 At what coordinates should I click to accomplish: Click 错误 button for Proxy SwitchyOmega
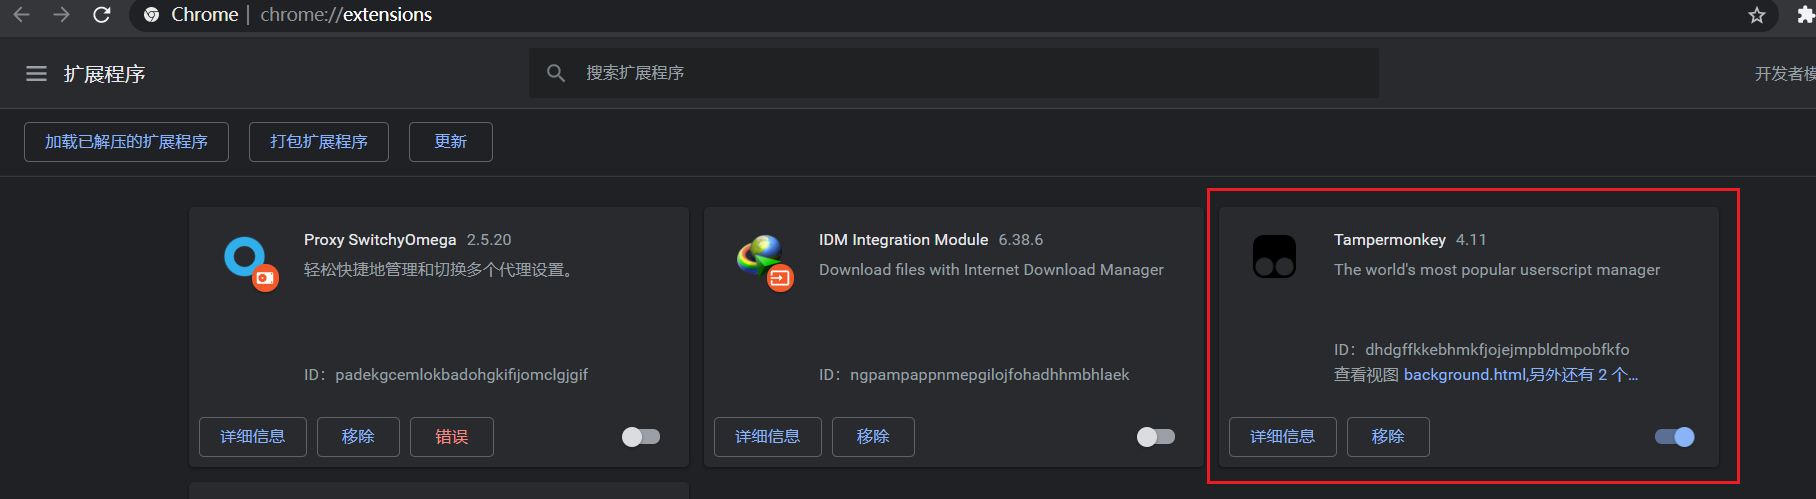pos(451,437)
